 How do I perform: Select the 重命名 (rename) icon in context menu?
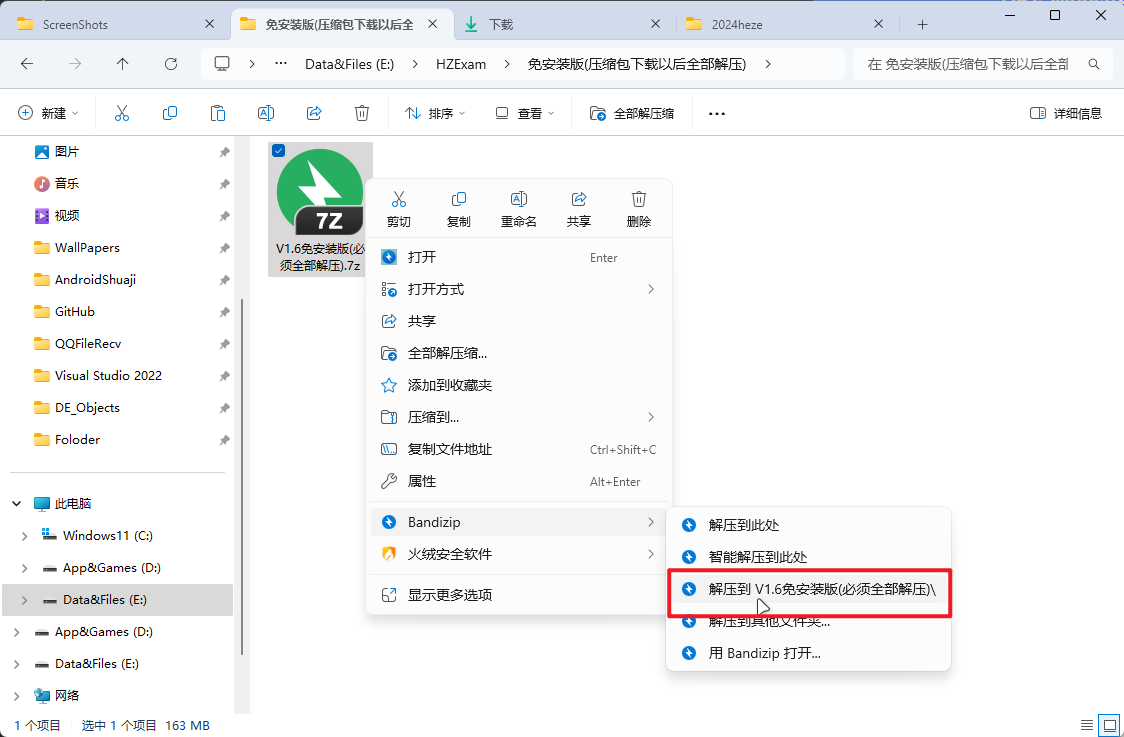click(518, 207)
